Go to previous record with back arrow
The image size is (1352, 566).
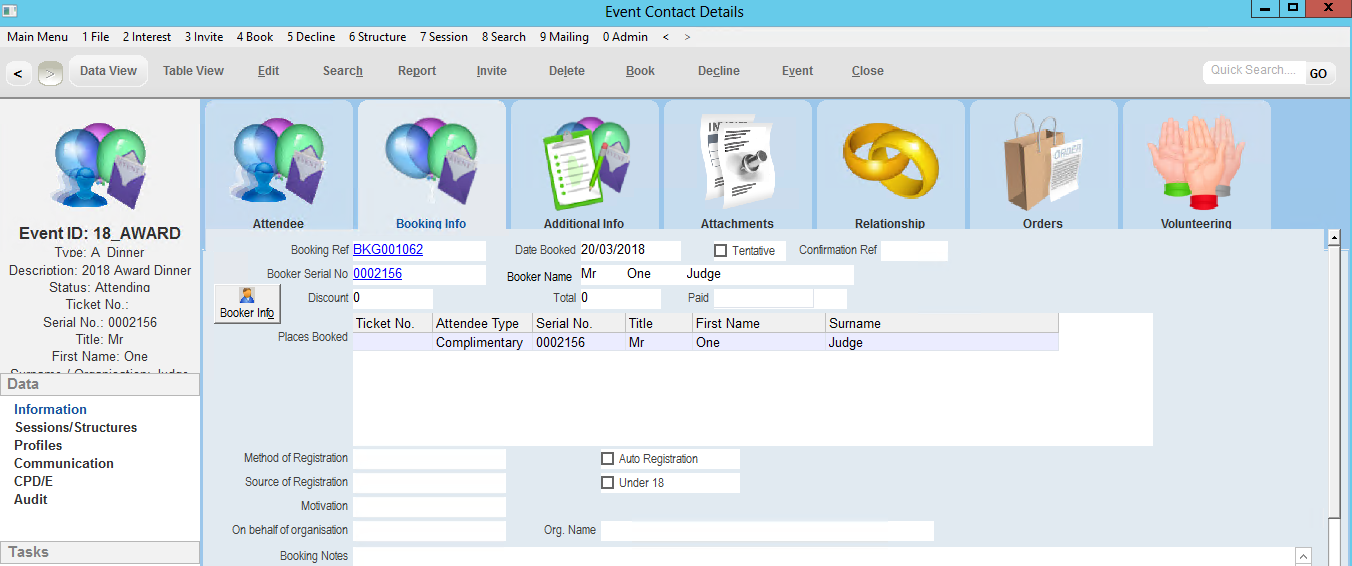point(18,73)
